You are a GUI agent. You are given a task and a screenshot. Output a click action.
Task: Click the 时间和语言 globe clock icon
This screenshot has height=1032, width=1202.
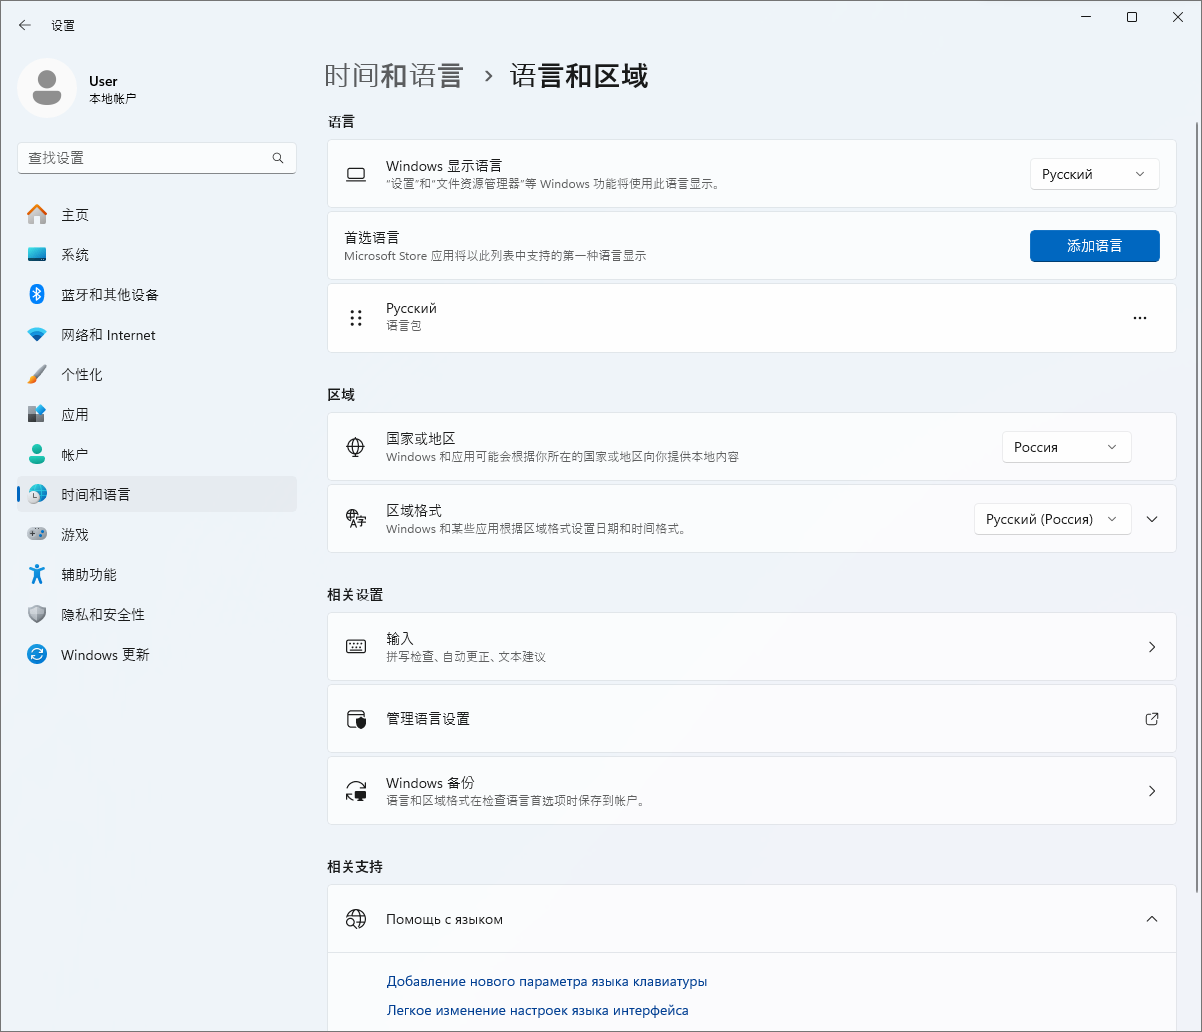coord(37,494)
